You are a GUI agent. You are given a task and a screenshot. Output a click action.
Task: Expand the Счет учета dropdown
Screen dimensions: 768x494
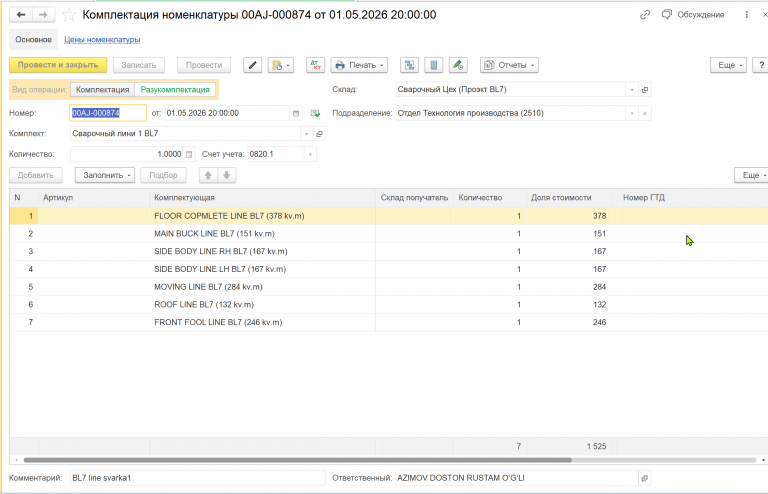pos(310,154)
